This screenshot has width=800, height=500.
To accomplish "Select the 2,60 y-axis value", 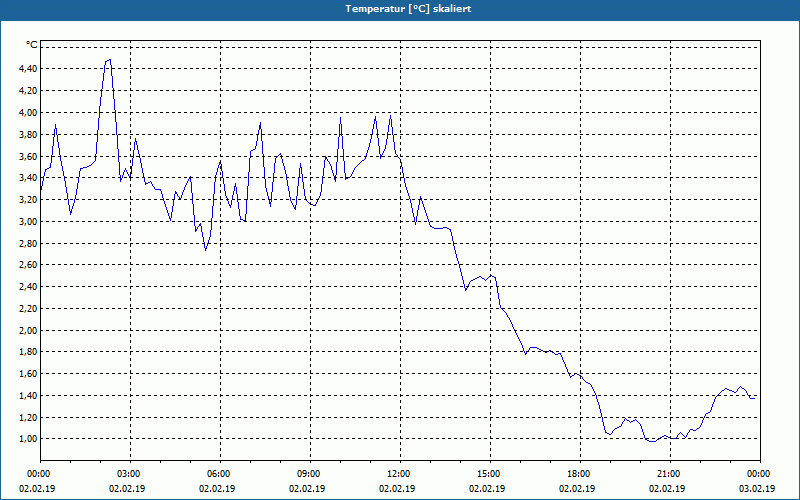I will (x=28, y=264).
